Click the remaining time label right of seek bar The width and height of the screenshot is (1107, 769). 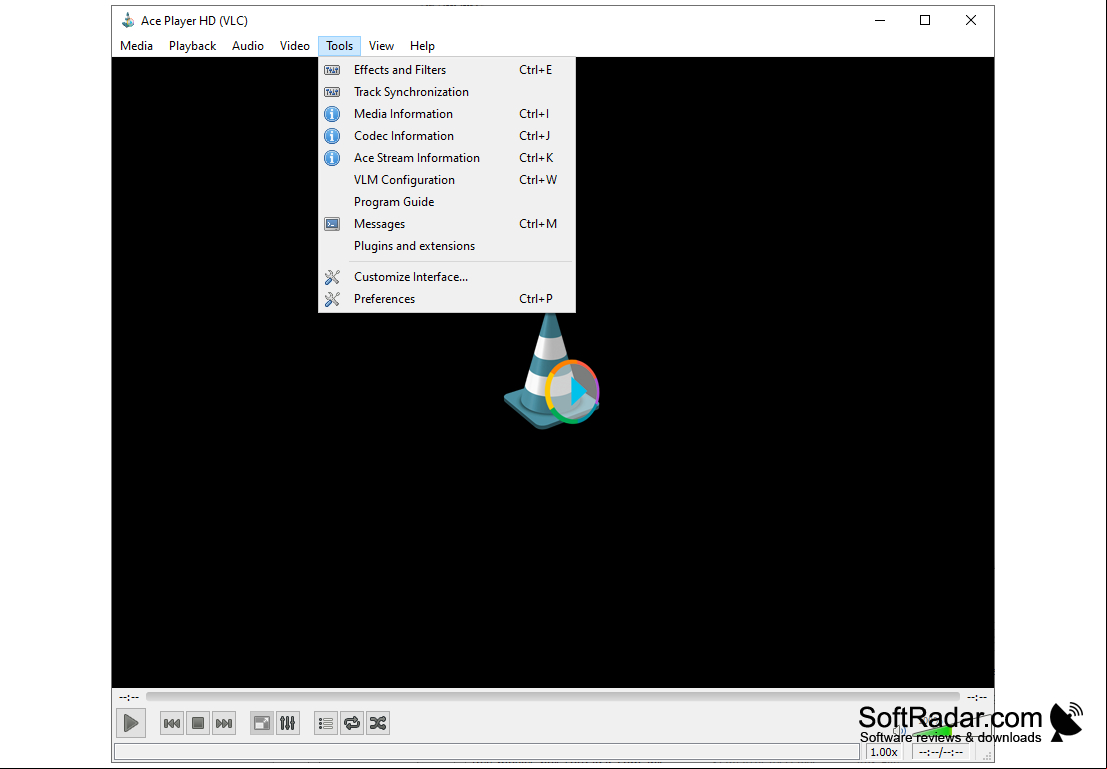tap(976, 697)
